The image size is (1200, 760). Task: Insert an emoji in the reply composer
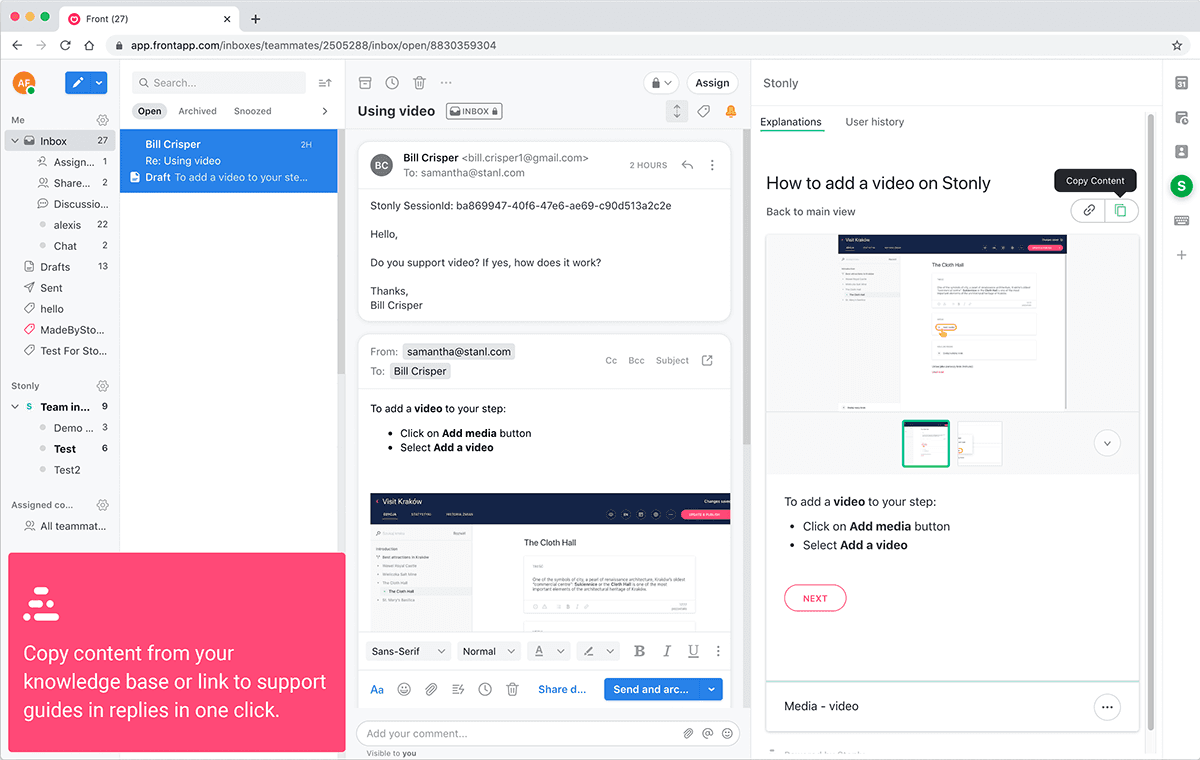click(404, 689)
